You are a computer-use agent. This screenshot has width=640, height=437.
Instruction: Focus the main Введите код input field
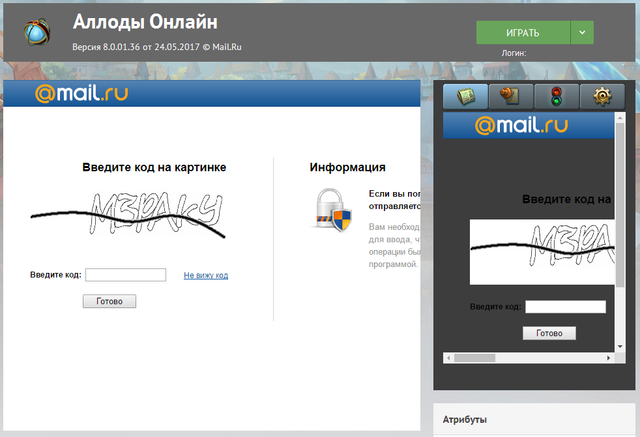pyautogui.click(x=125, y=275)
